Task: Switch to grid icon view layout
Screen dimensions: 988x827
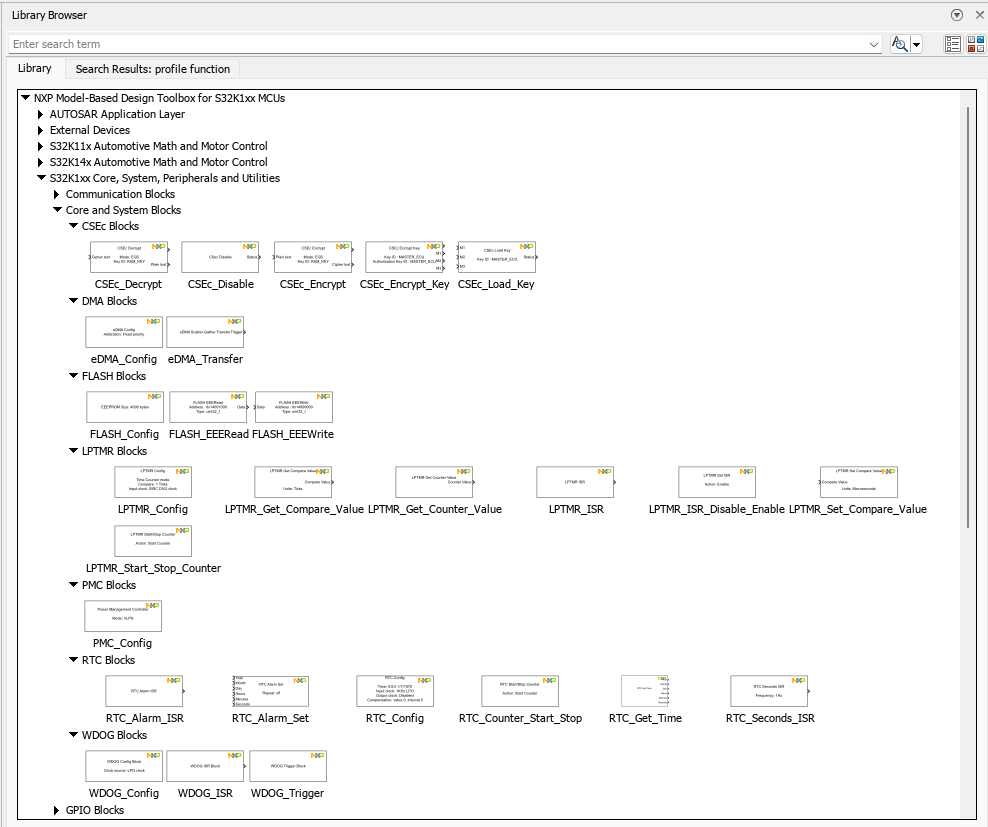Action: point(976,44)
